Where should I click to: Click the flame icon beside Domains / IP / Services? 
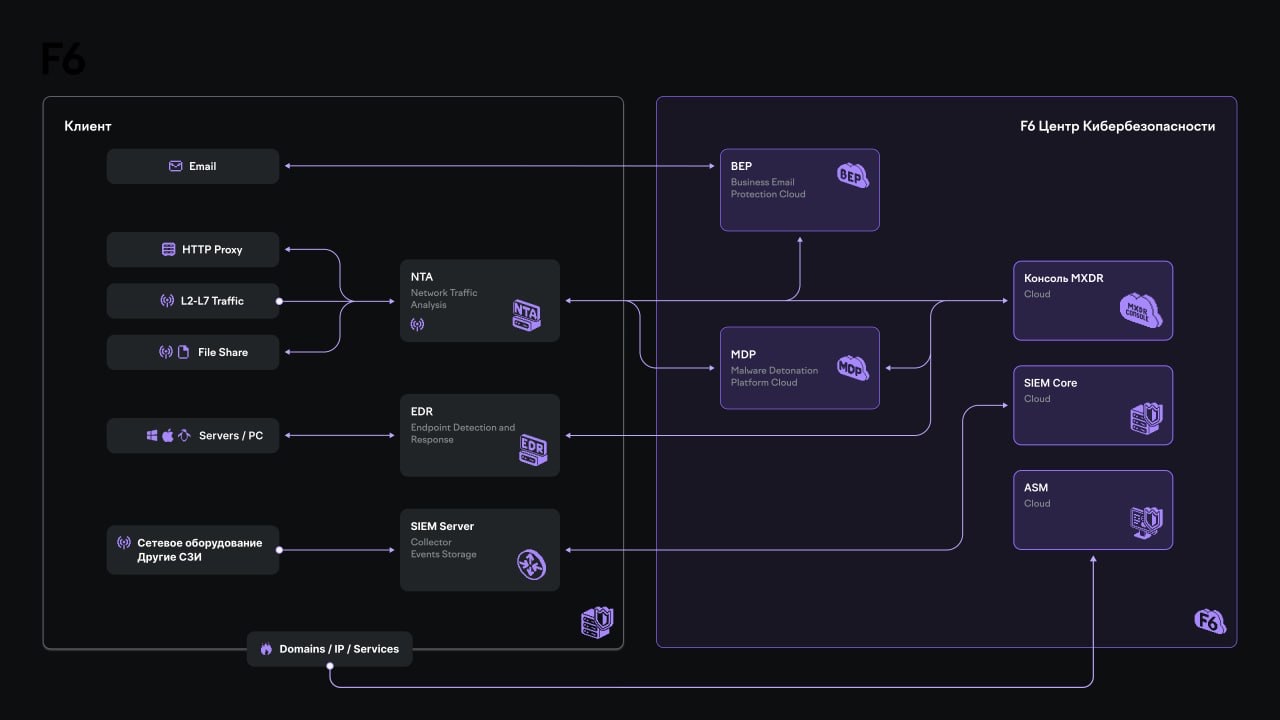point(266,649)
